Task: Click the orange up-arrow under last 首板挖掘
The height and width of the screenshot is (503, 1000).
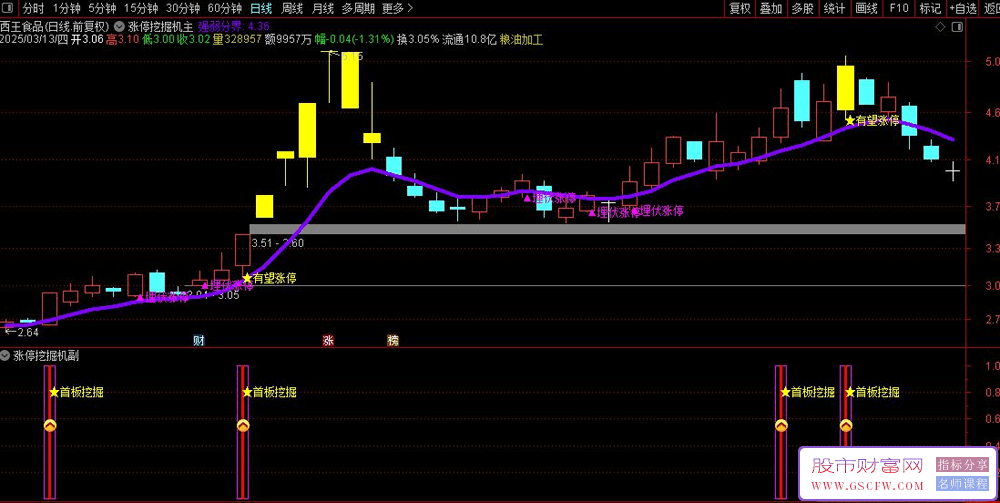Action: (x=846, y=425)
